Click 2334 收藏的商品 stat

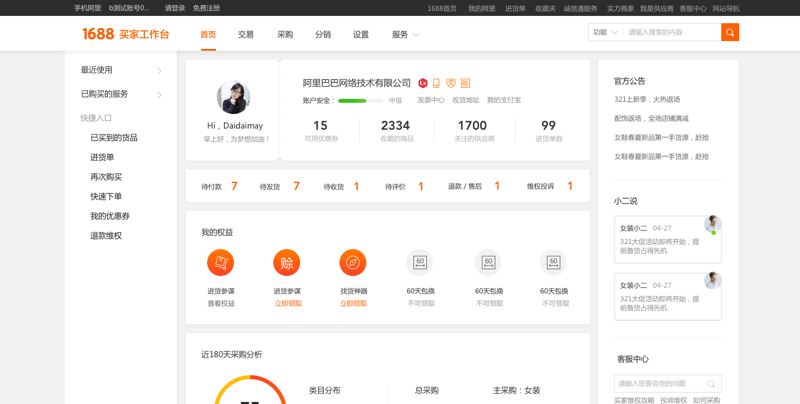pyautogui.click(x=396, y=131)
